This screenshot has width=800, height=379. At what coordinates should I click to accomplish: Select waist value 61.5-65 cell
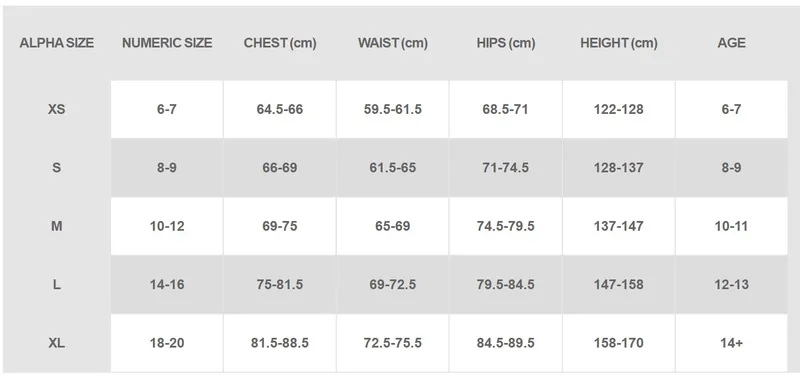point(392,167)
